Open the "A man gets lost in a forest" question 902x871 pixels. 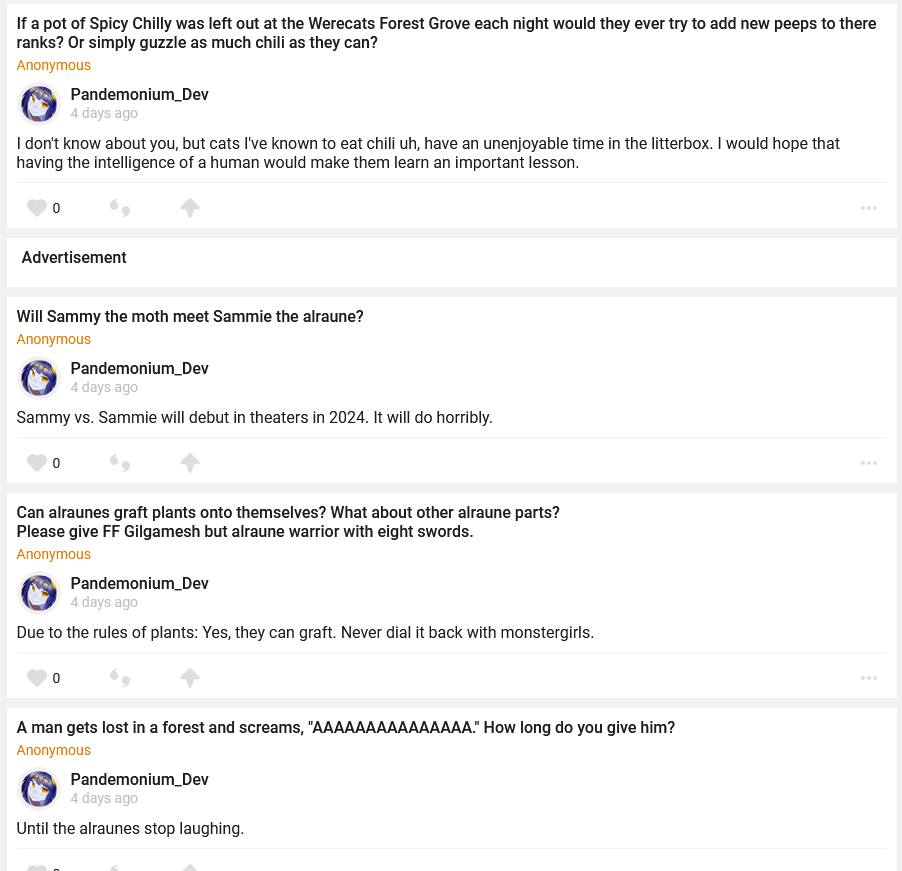point(345,728)
